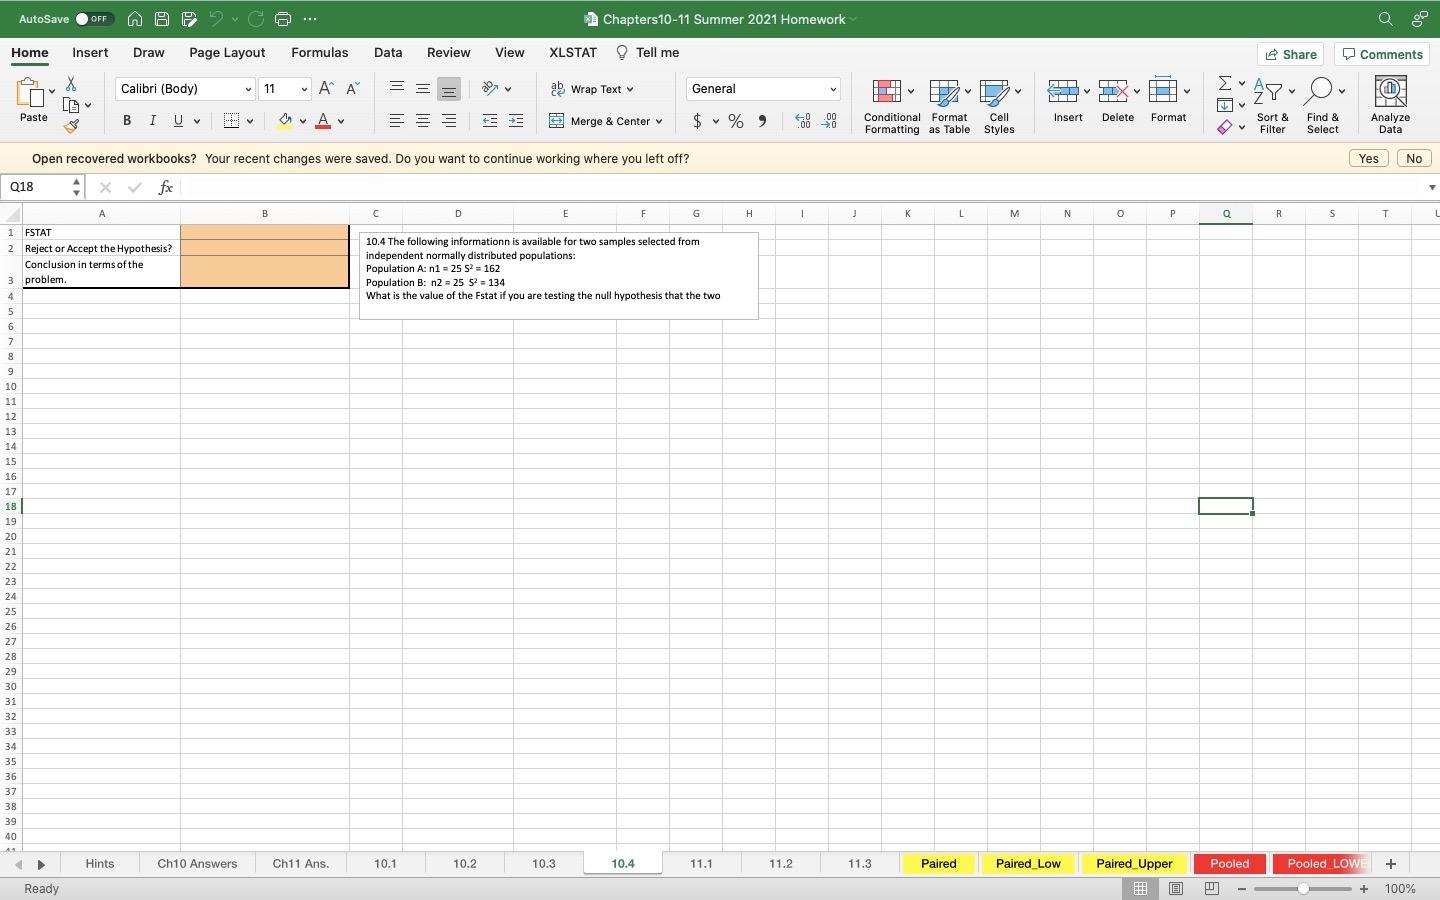Open the XLSTAT menu tab
The height and width of the screenshot is (900, 1440).
coord(571,52)
